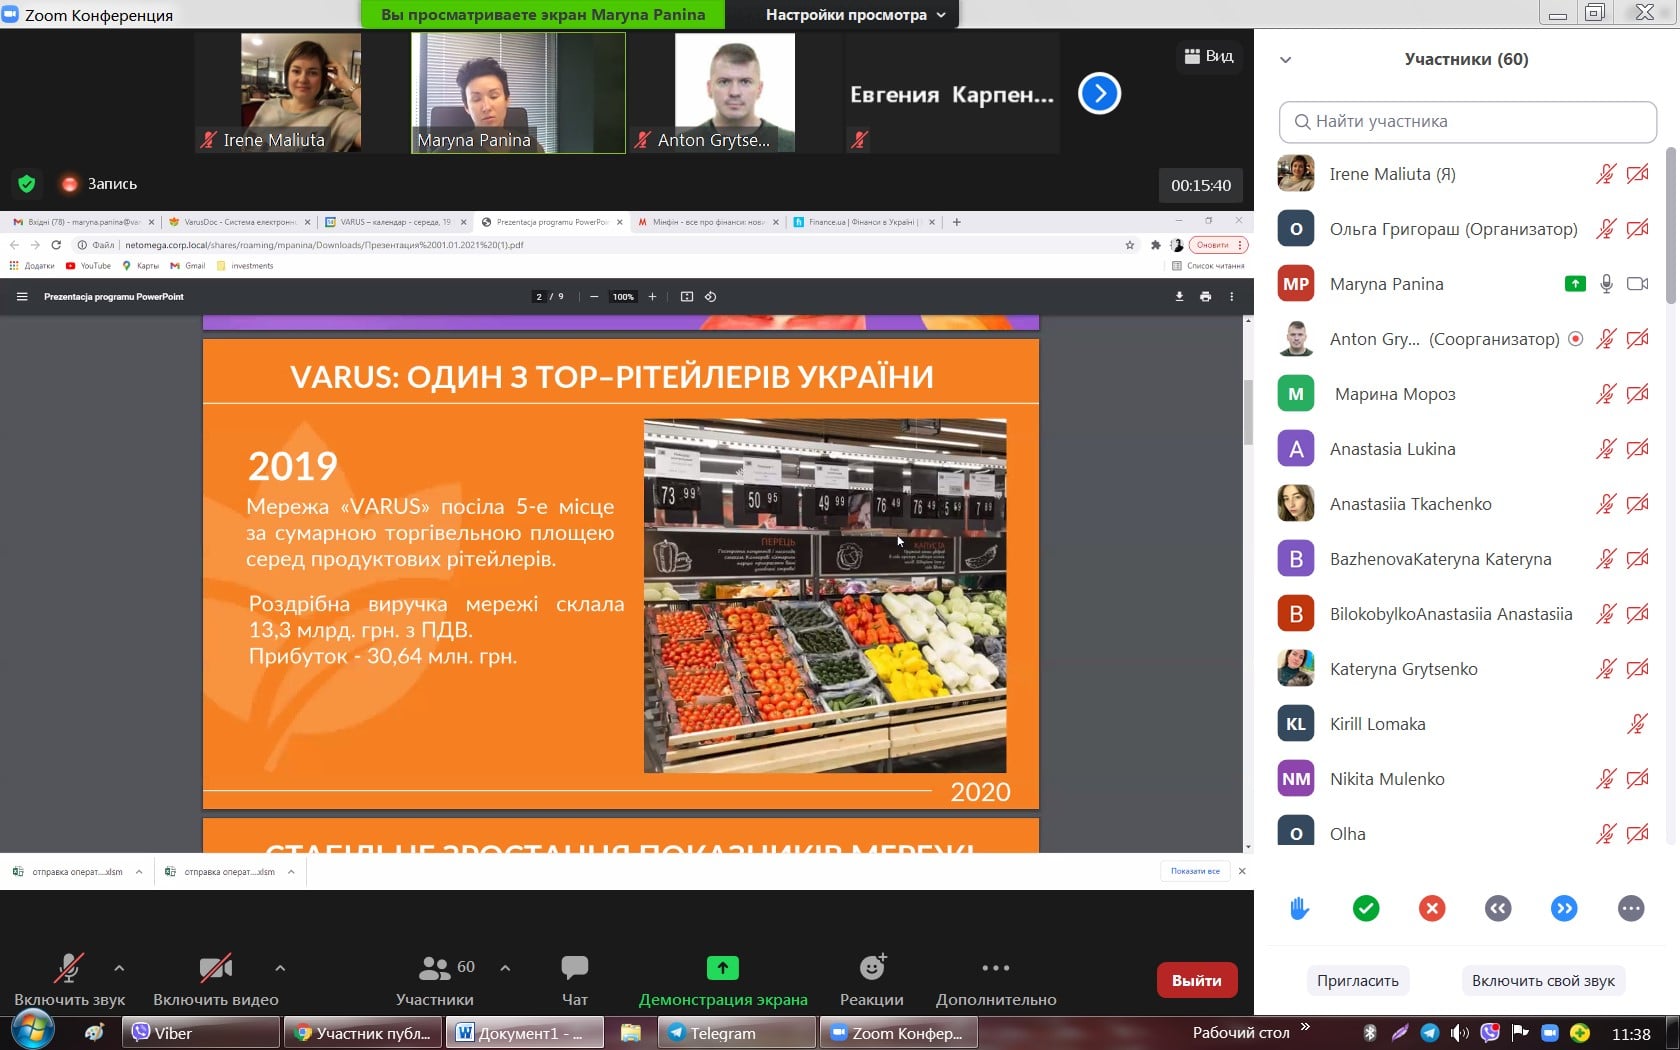Open more reactions ellipsis in participants panel
Screen dimensions: 1680x1050
click(x=1631, y=908)
